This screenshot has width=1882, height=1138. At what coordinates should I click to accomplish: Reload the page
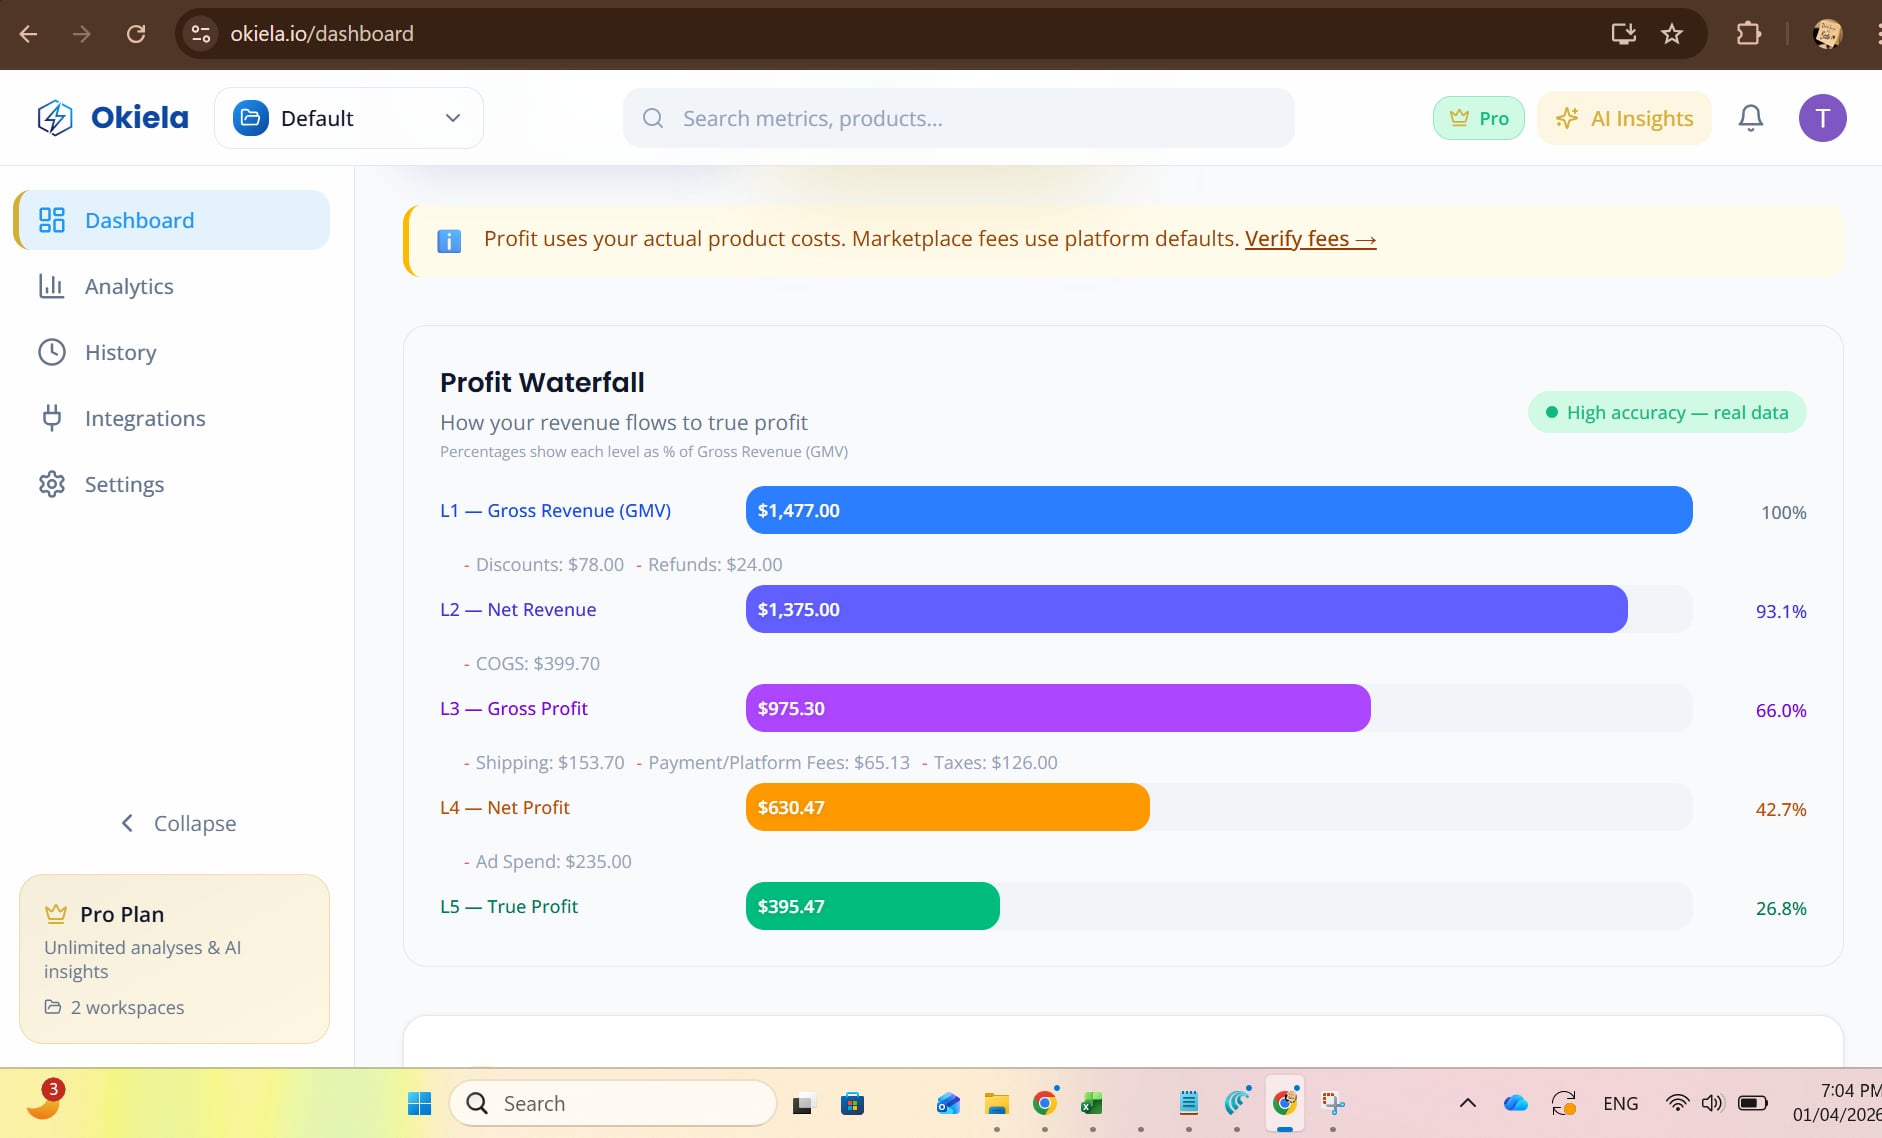[x=136, y=34]
